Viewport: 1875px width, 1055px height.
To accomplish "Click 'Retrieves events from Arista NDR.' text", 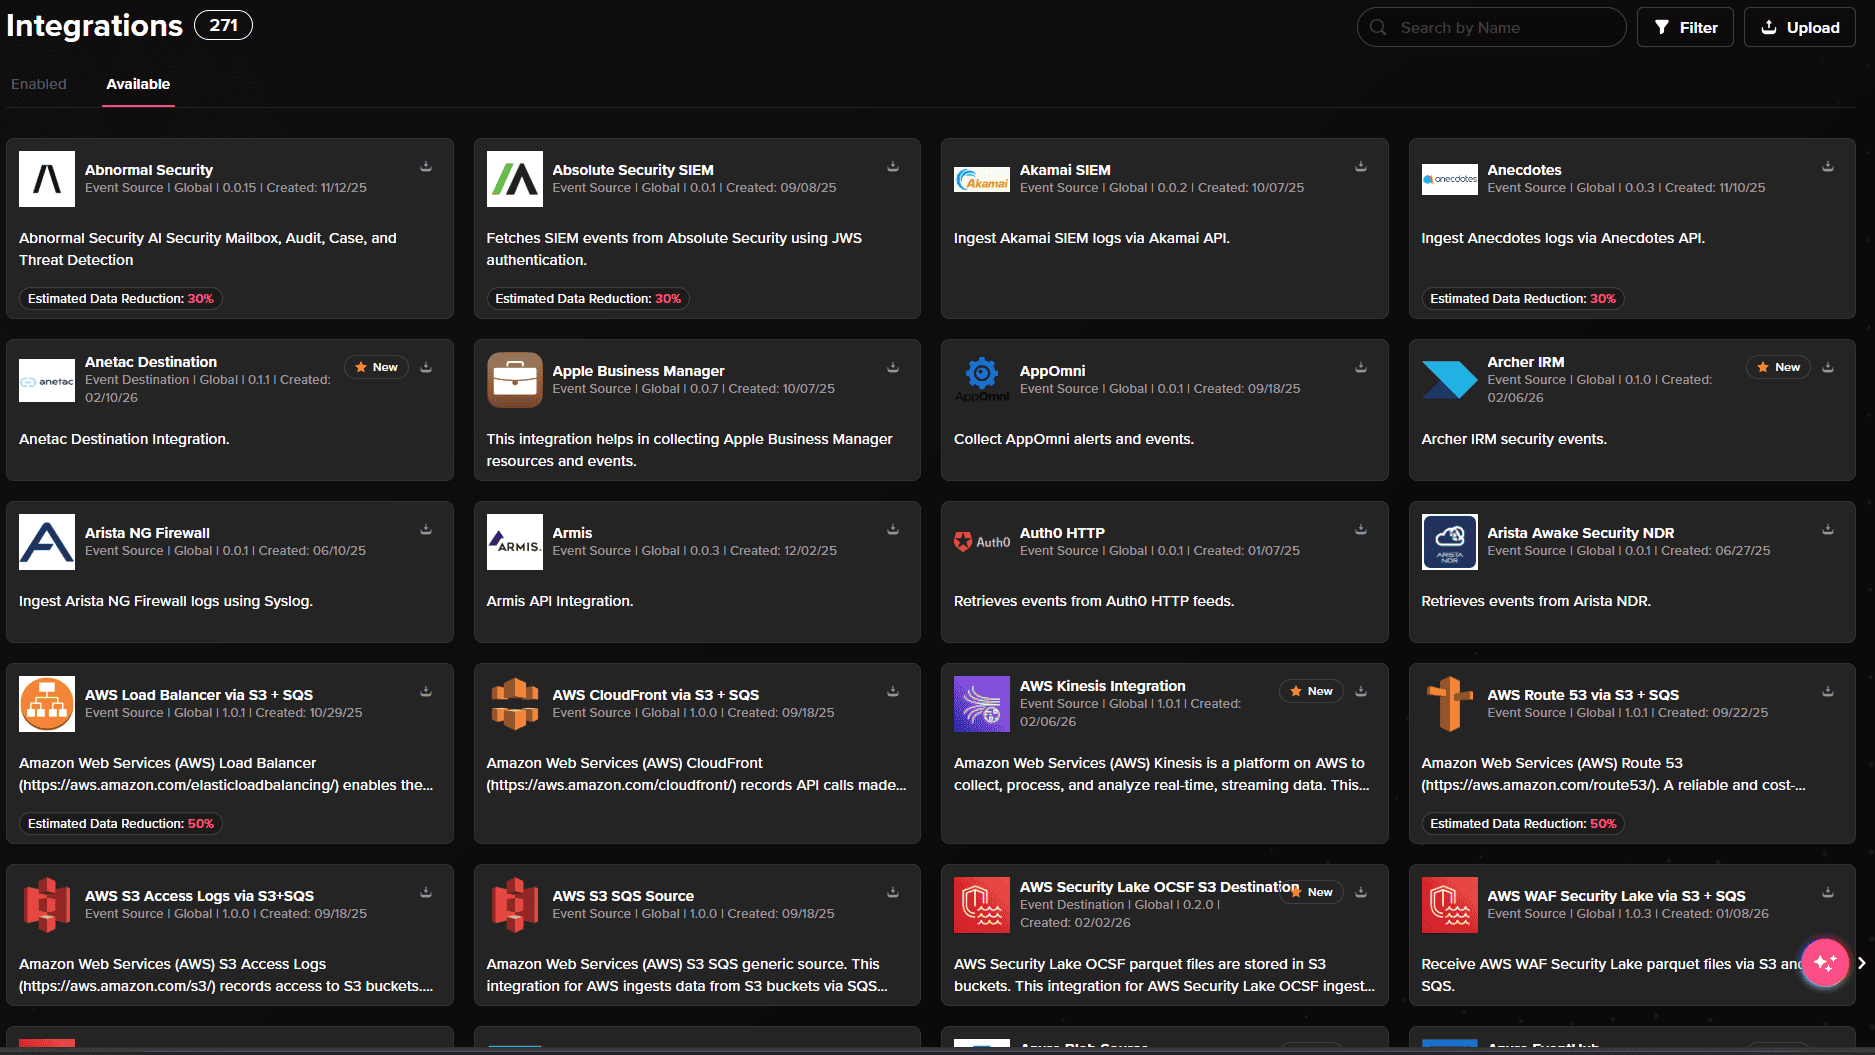I will [1536, 601].
